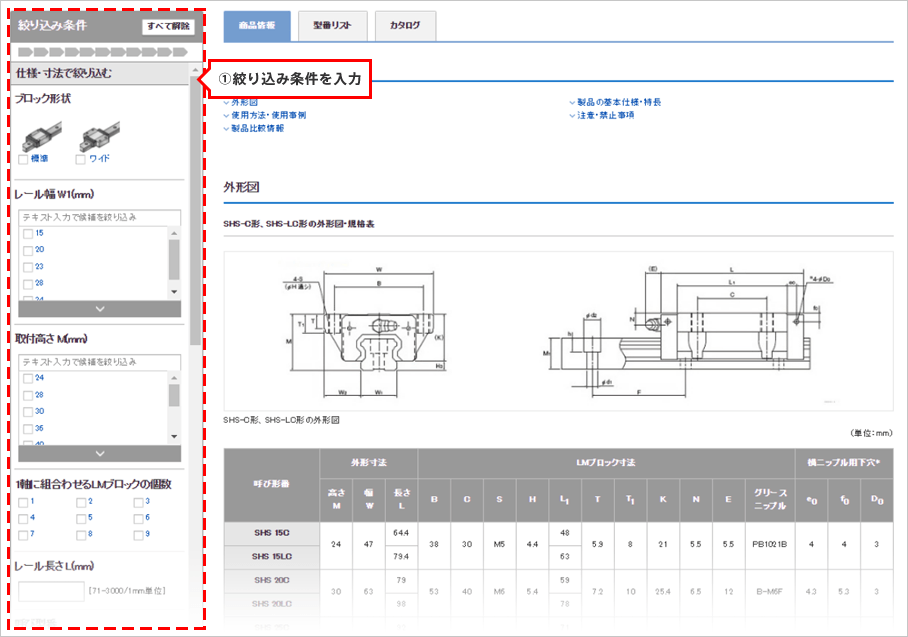908x637 pixels.
Task: Switch to the 型番リスト tab
Action: tap(332, 26)
